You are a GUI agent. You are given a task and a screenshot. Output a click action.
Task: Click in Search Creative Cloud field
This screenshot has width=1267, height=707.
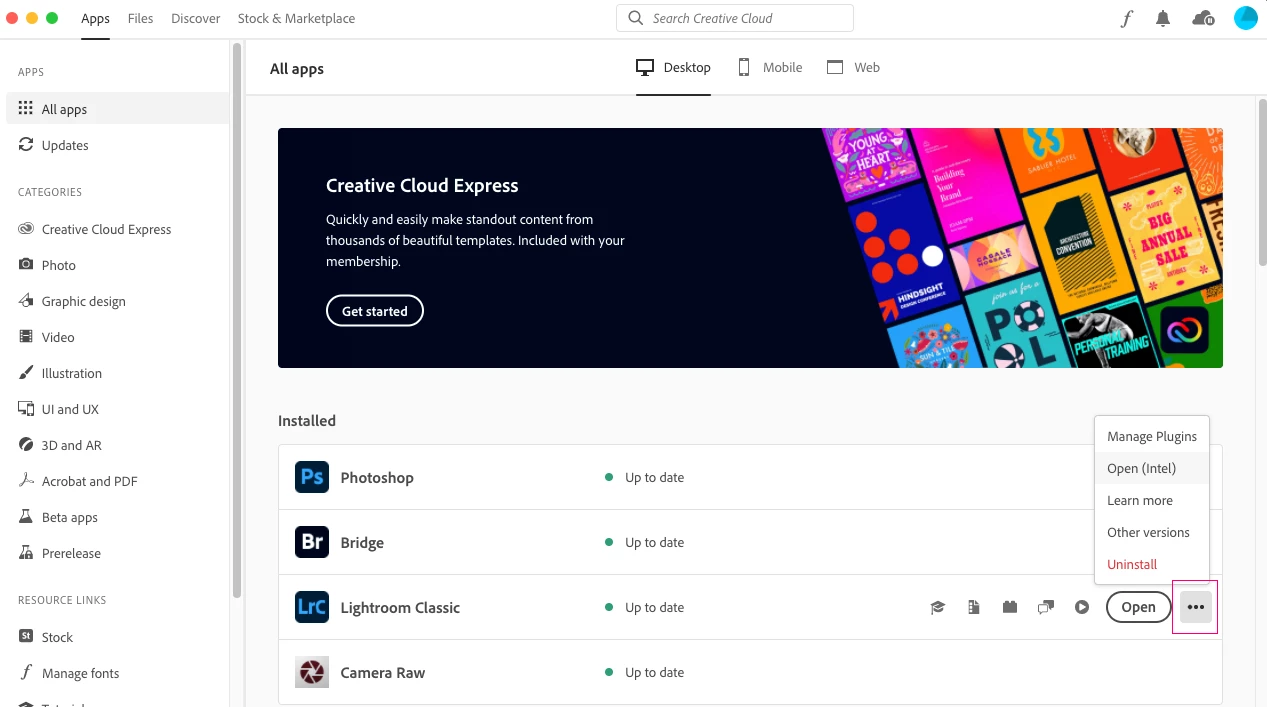pyautogui.click(x=735, y=18)
